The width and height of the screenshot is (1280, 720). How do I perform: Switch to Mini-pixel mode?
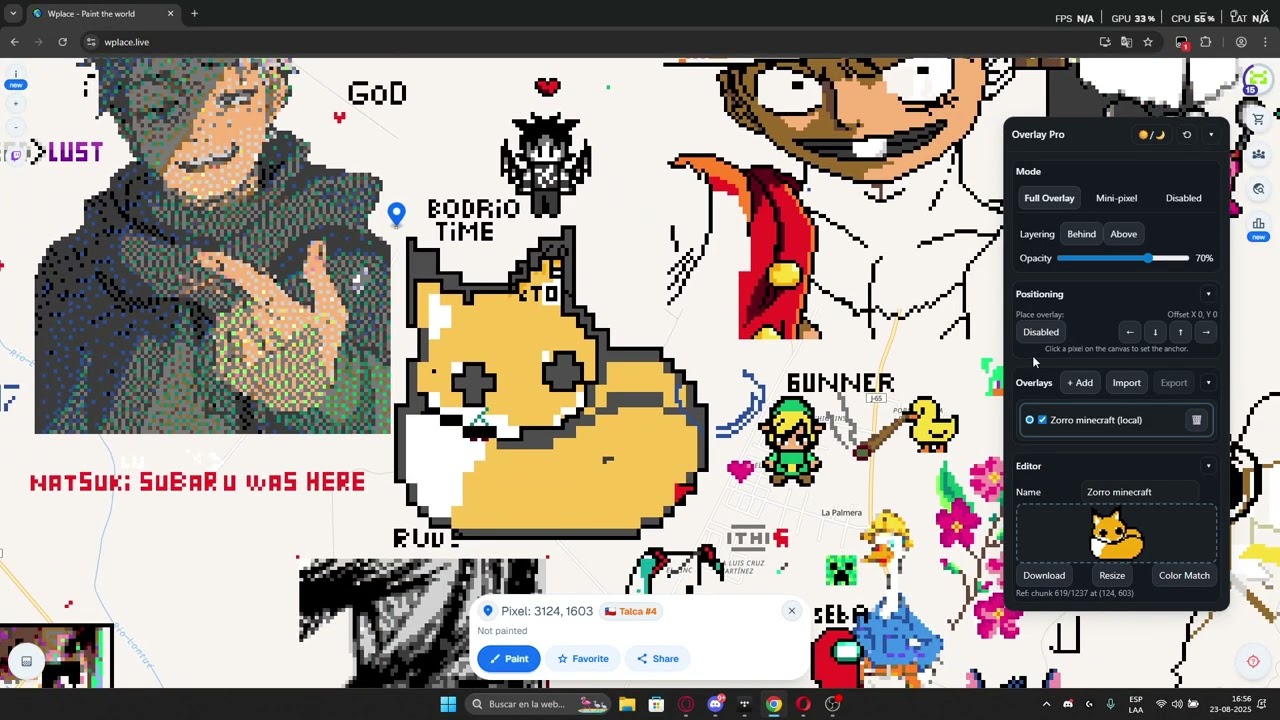coord(1116,198)
